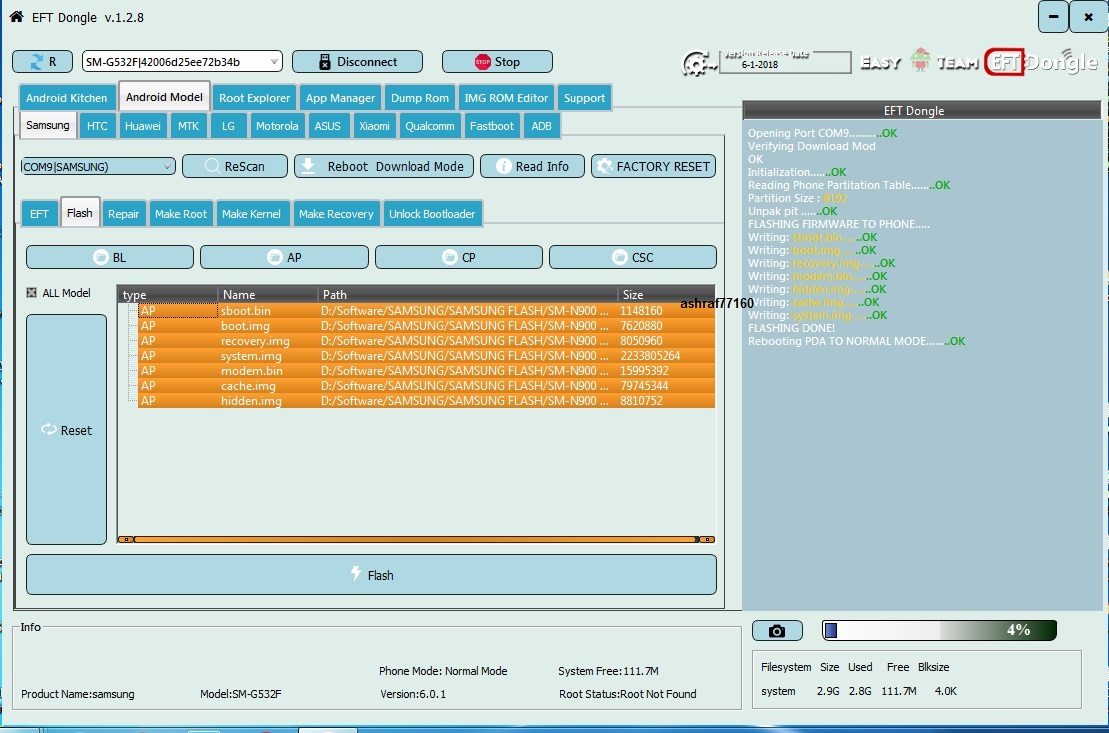Click the horizontal scrollbar of file list
1109x733 pixels.
click(x=416, y=539)
